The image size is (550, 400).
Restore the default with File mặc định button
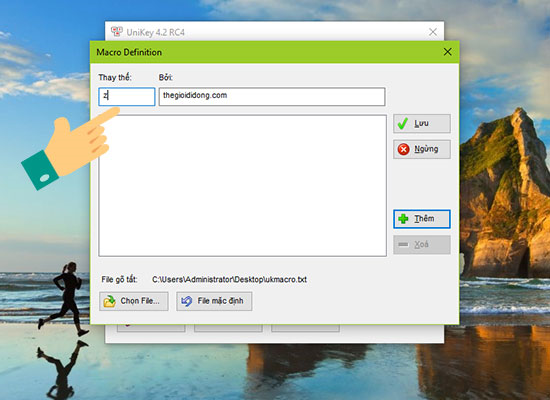(x=214, y=301)
